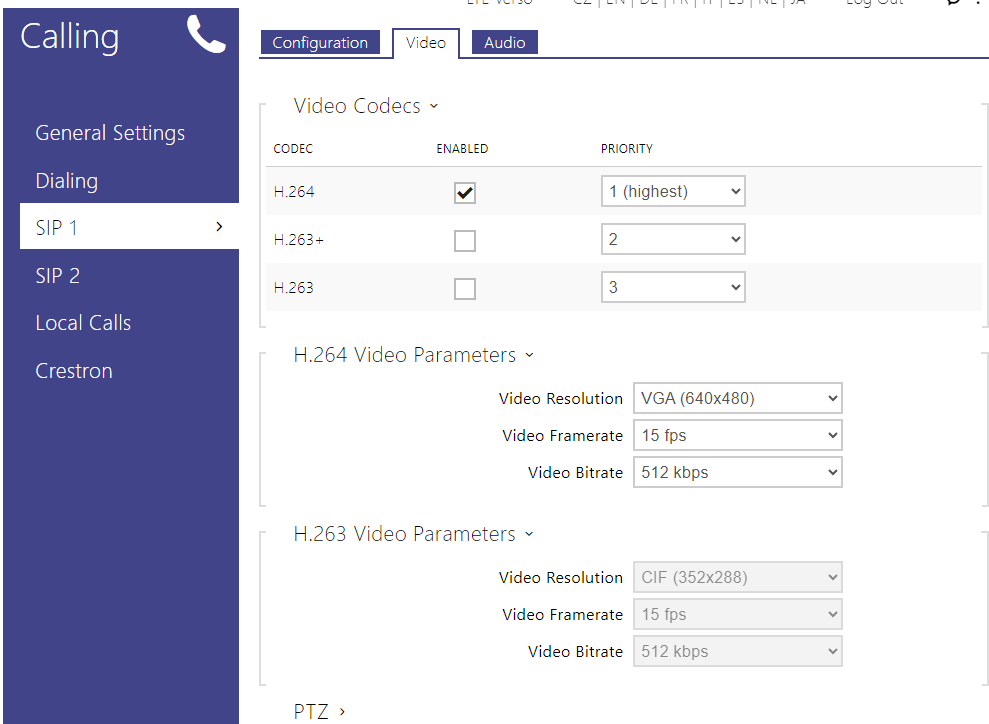Select Crestron in the sidebar

click(74, 371)
